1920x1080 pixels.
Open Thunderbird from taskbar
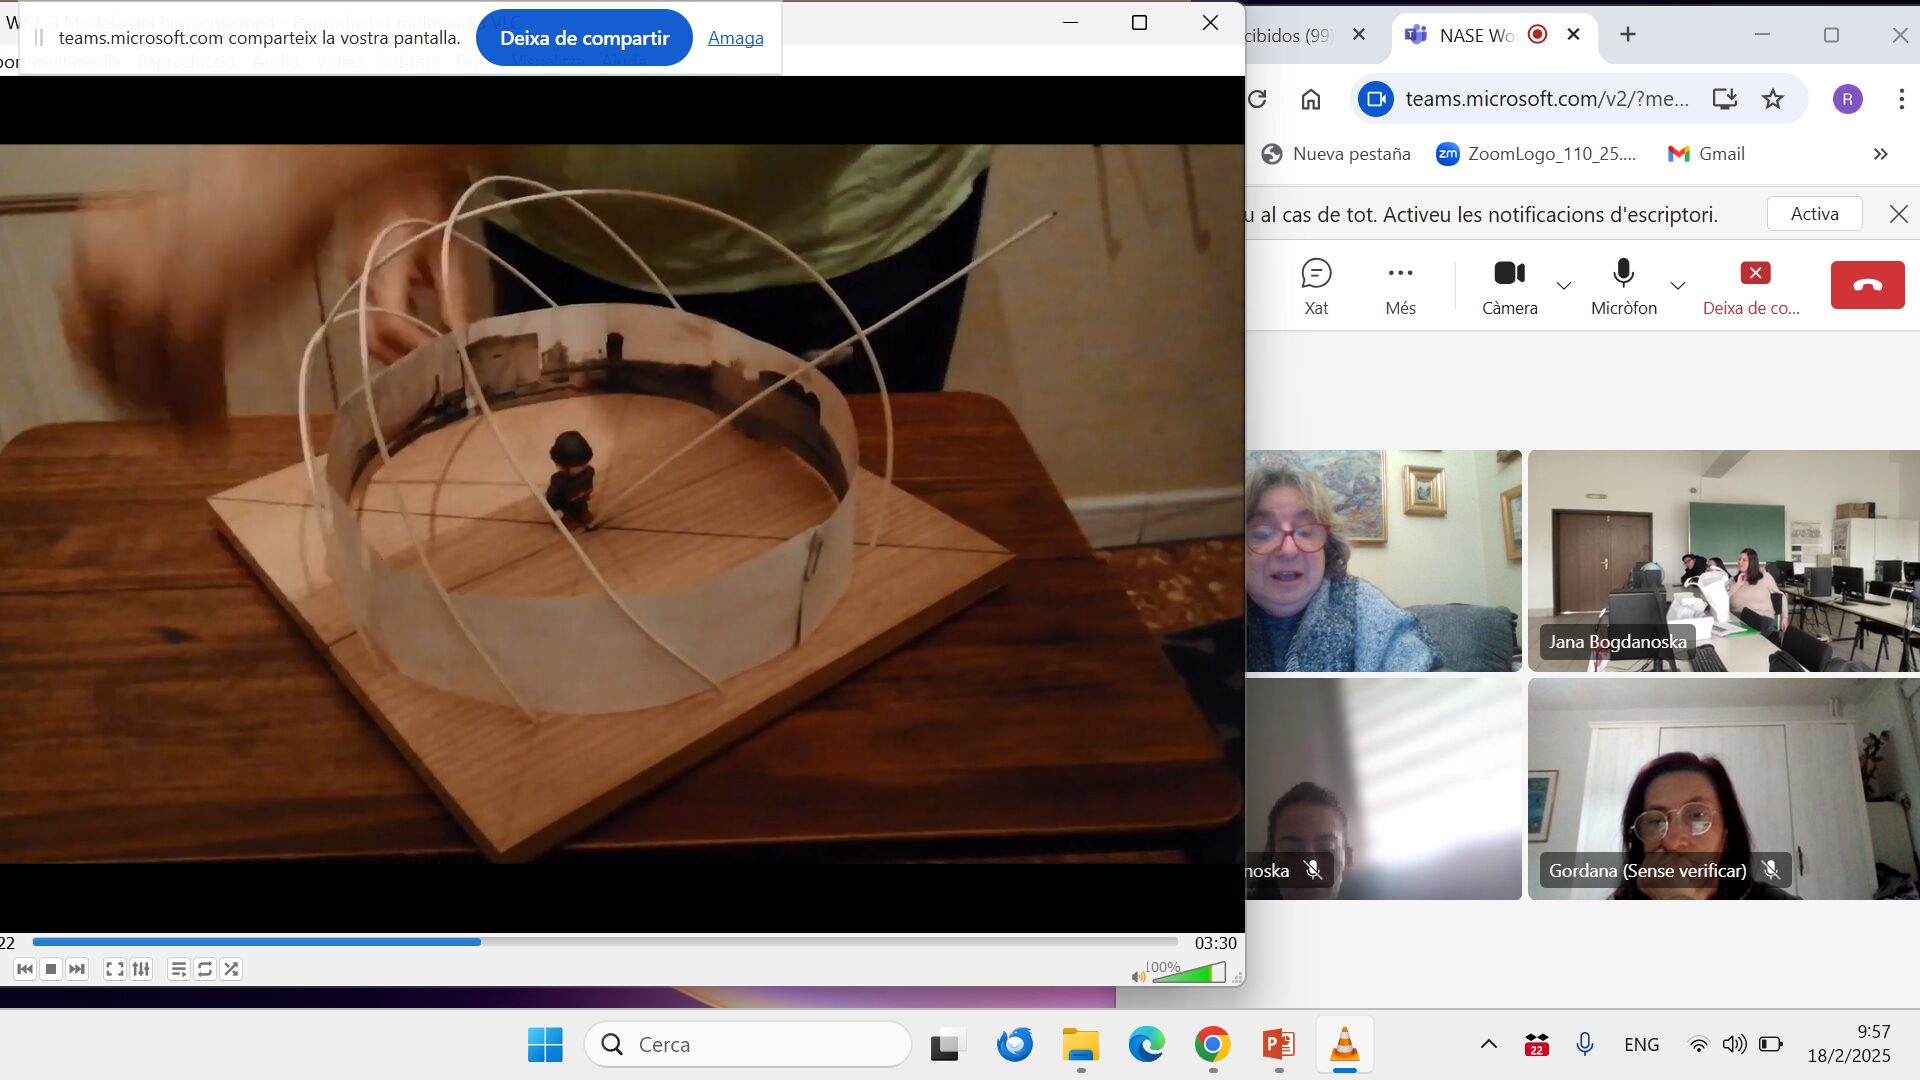point(1014,1045)
